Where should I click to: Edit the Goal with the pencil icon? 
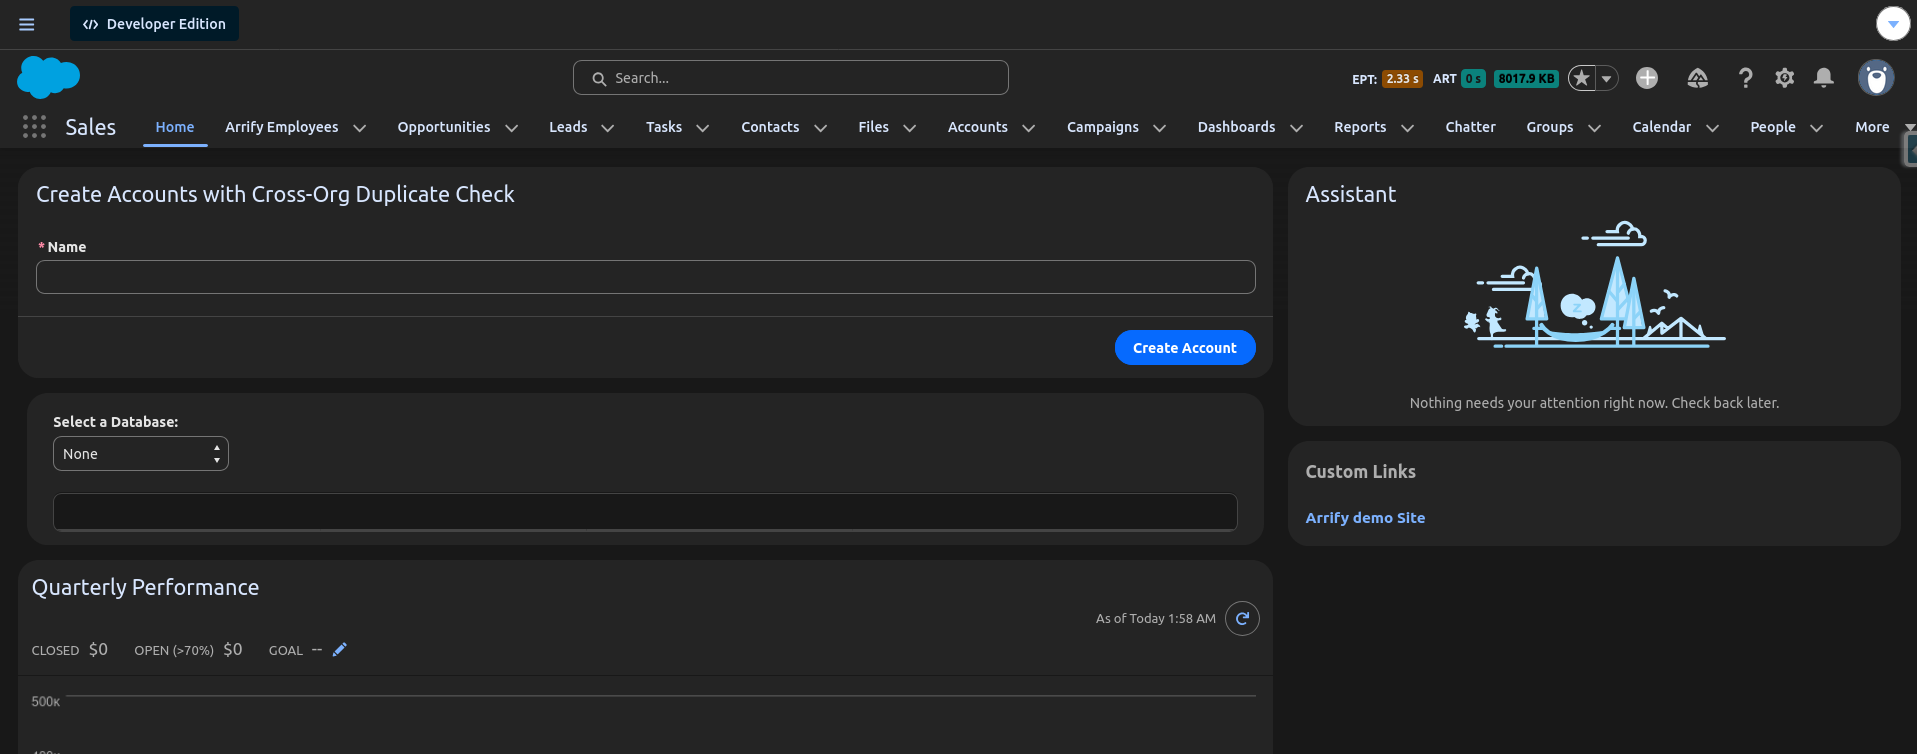(x=340, y=650)
